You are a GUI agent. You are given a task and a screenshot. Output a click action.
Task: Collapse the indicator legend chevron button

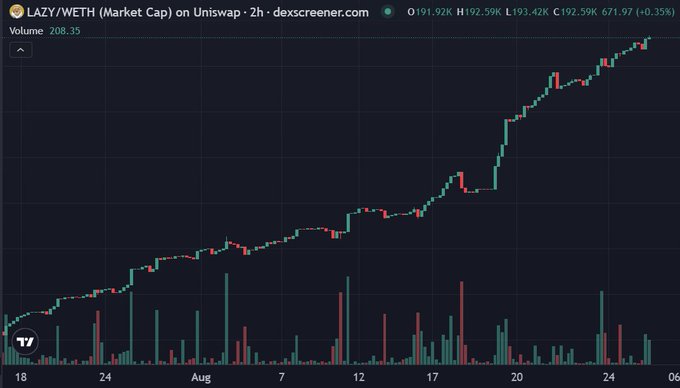pos(20,50)
